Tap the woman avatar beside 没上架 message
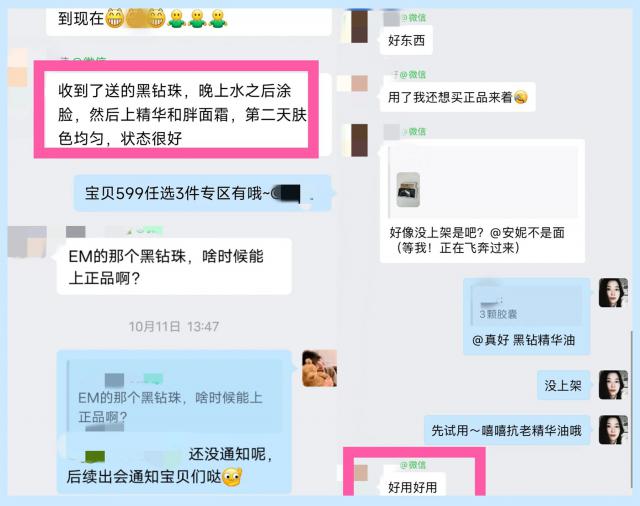The height and width of the screenshot is (506, 640). [x=613, y=385]
